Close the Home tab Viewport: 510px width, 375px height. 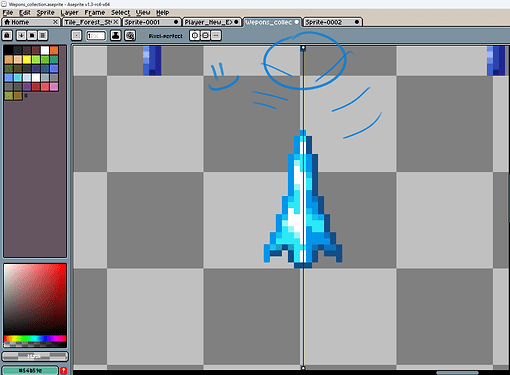pyautogui.click(x=56, y=22)
